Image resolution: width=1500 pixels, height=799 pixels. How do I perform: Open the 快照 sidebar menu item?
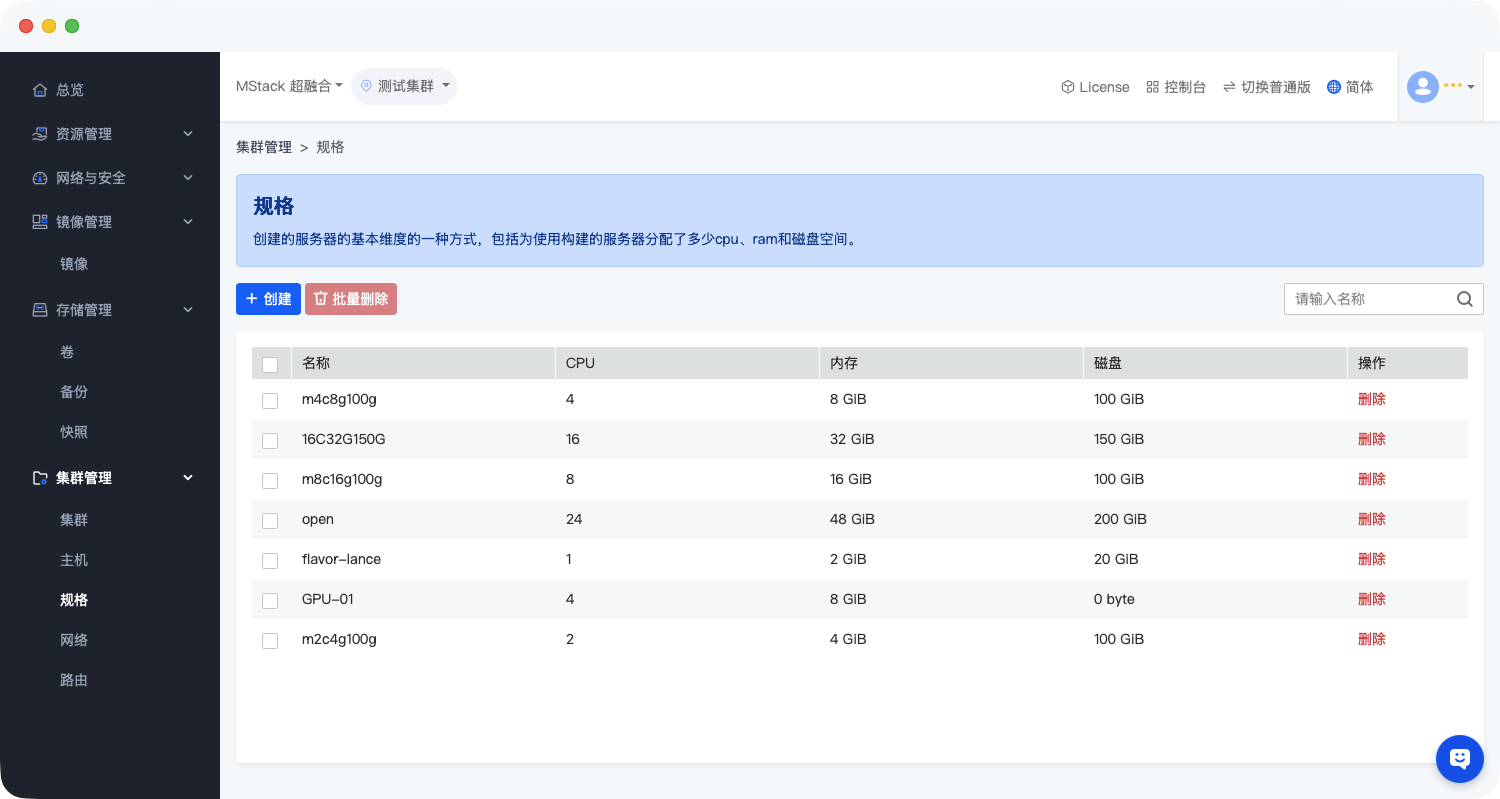coord(74,432)
